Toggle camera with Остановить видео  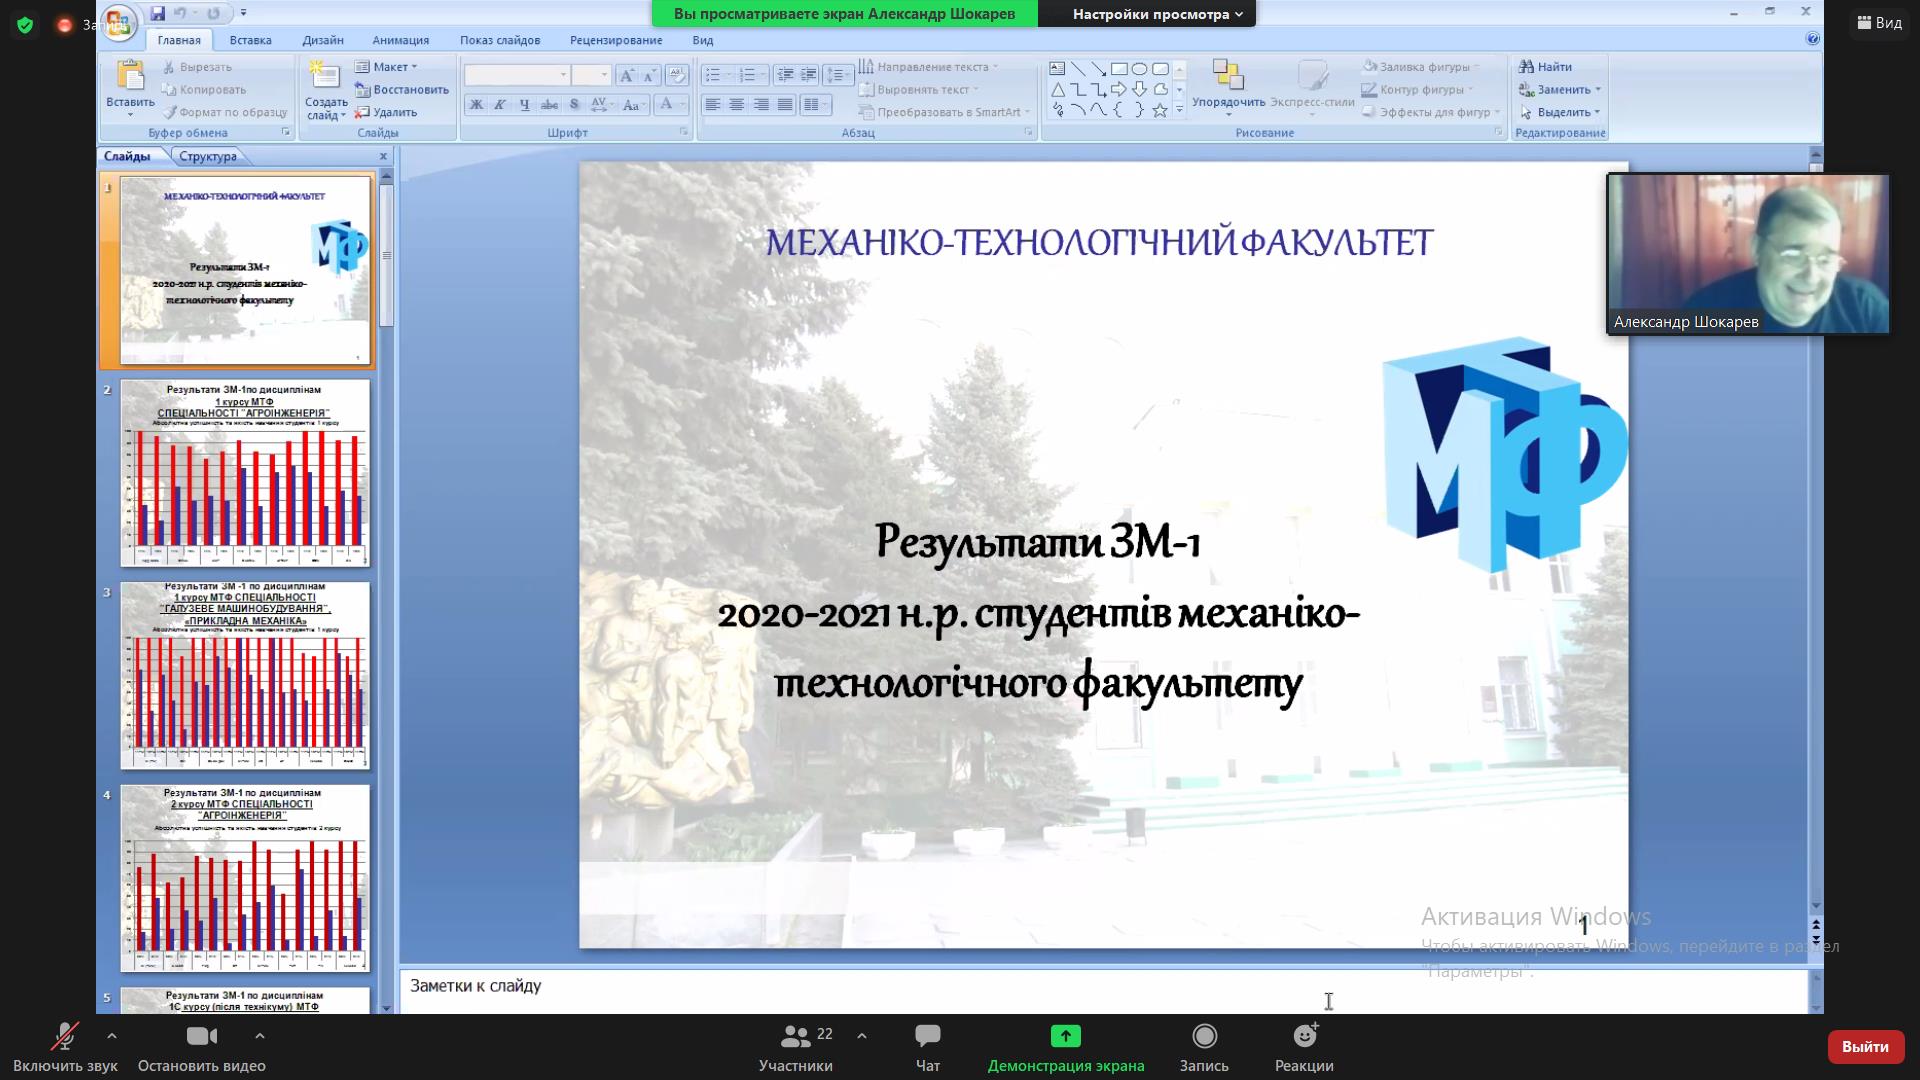coord(201,1036)
